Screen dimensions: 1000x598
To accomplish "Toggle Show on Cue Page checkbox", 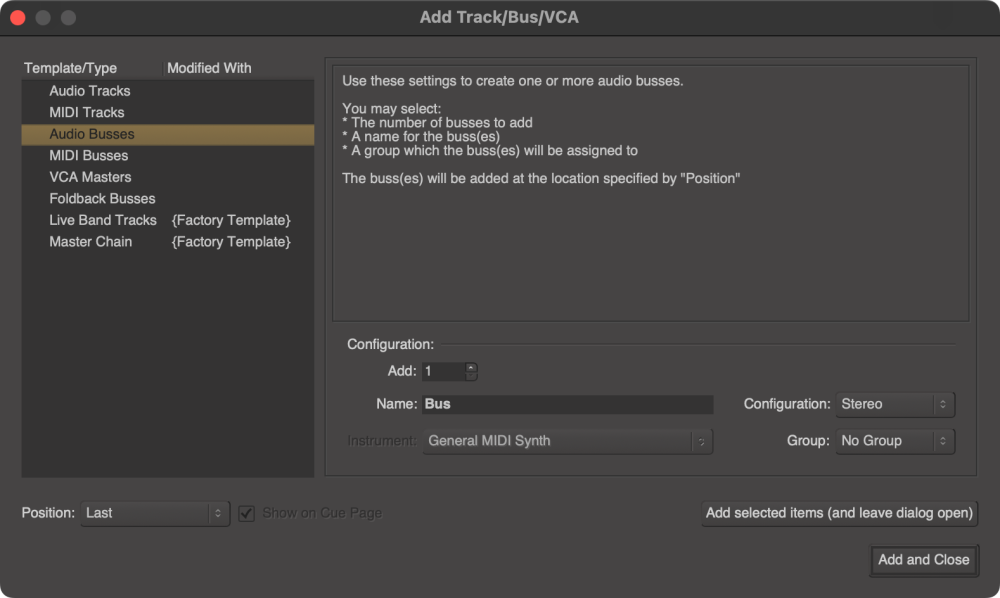I will coord(247,513).
